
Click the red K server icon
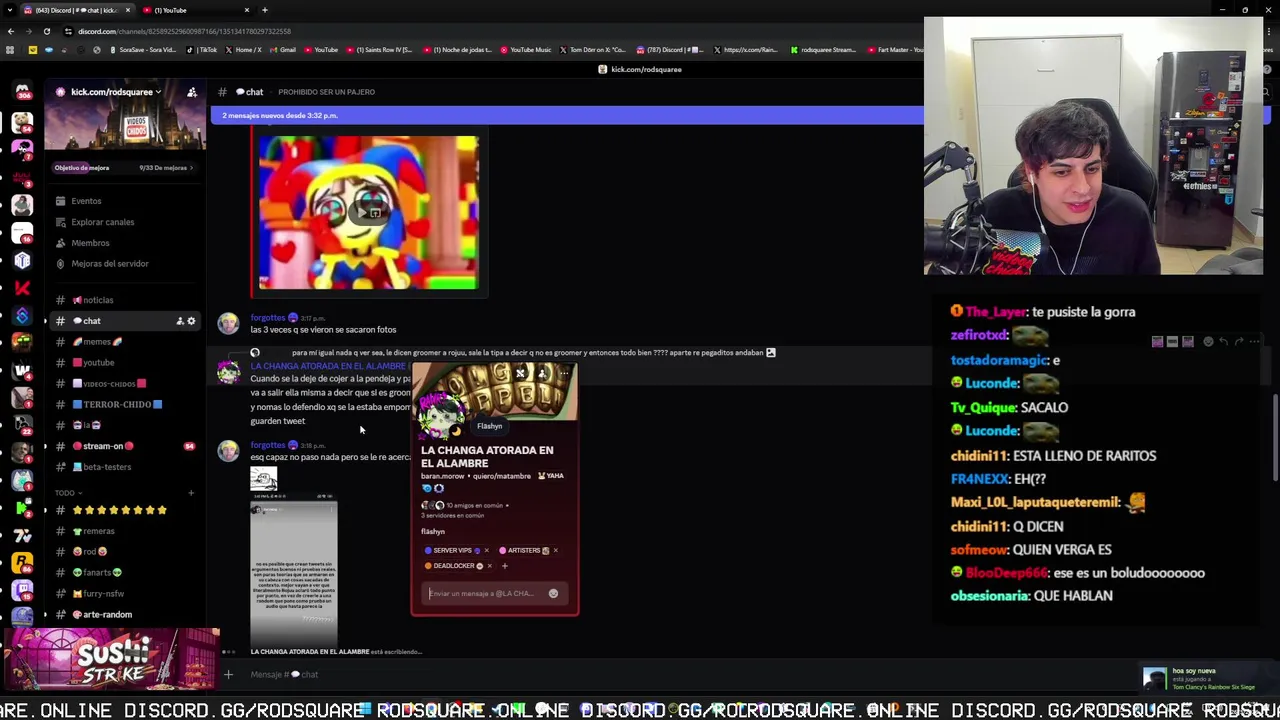click(x=22, y=288)
